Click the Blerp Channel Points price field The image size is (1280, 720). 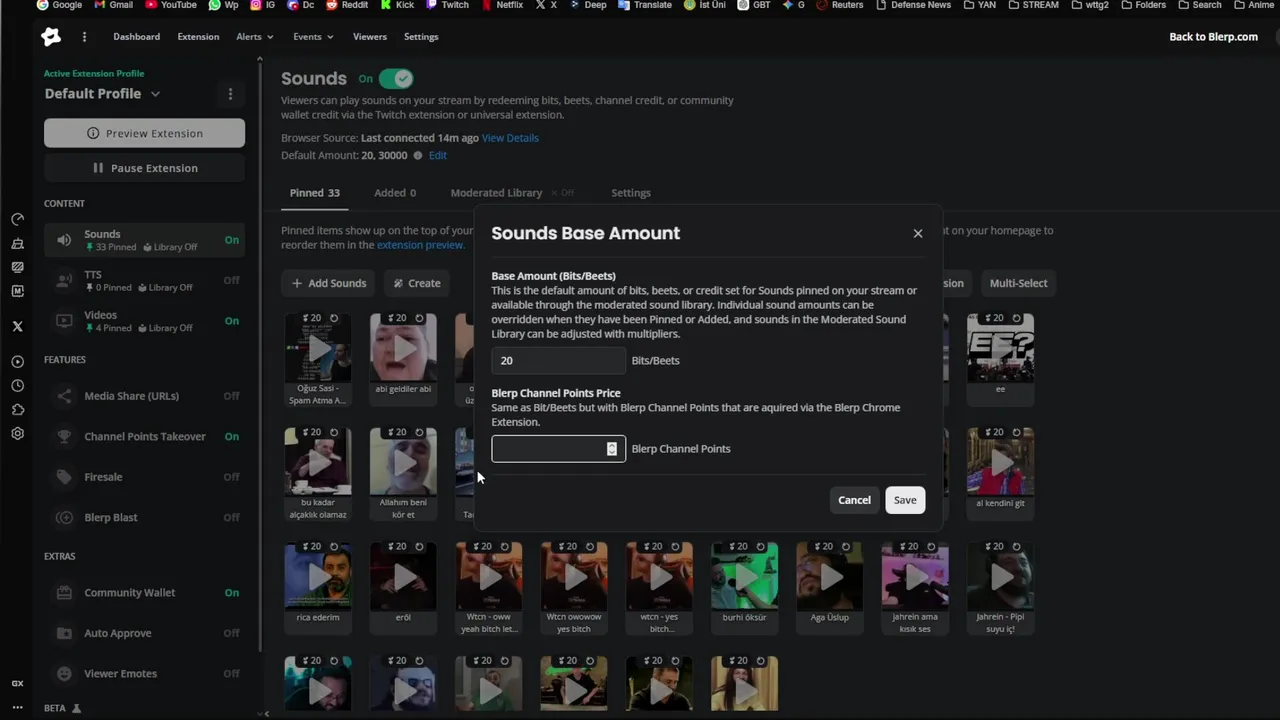pos(558,449)
